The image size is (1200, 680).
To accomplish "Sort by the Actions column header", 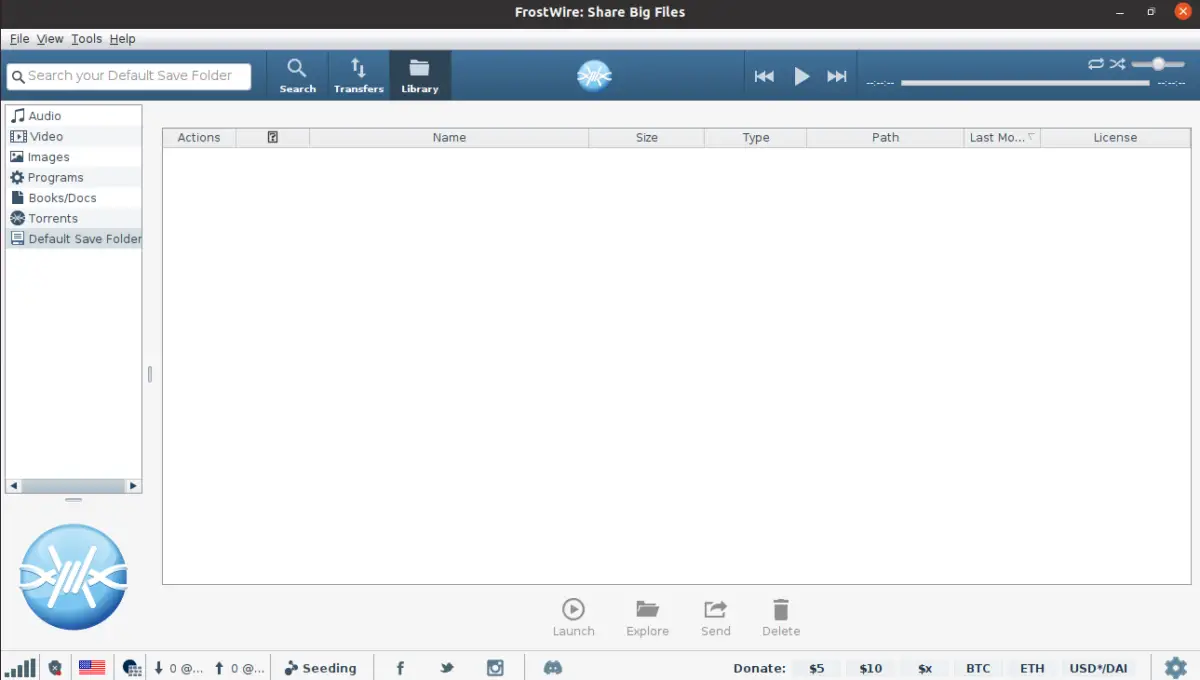I will (x=199, y=138).
